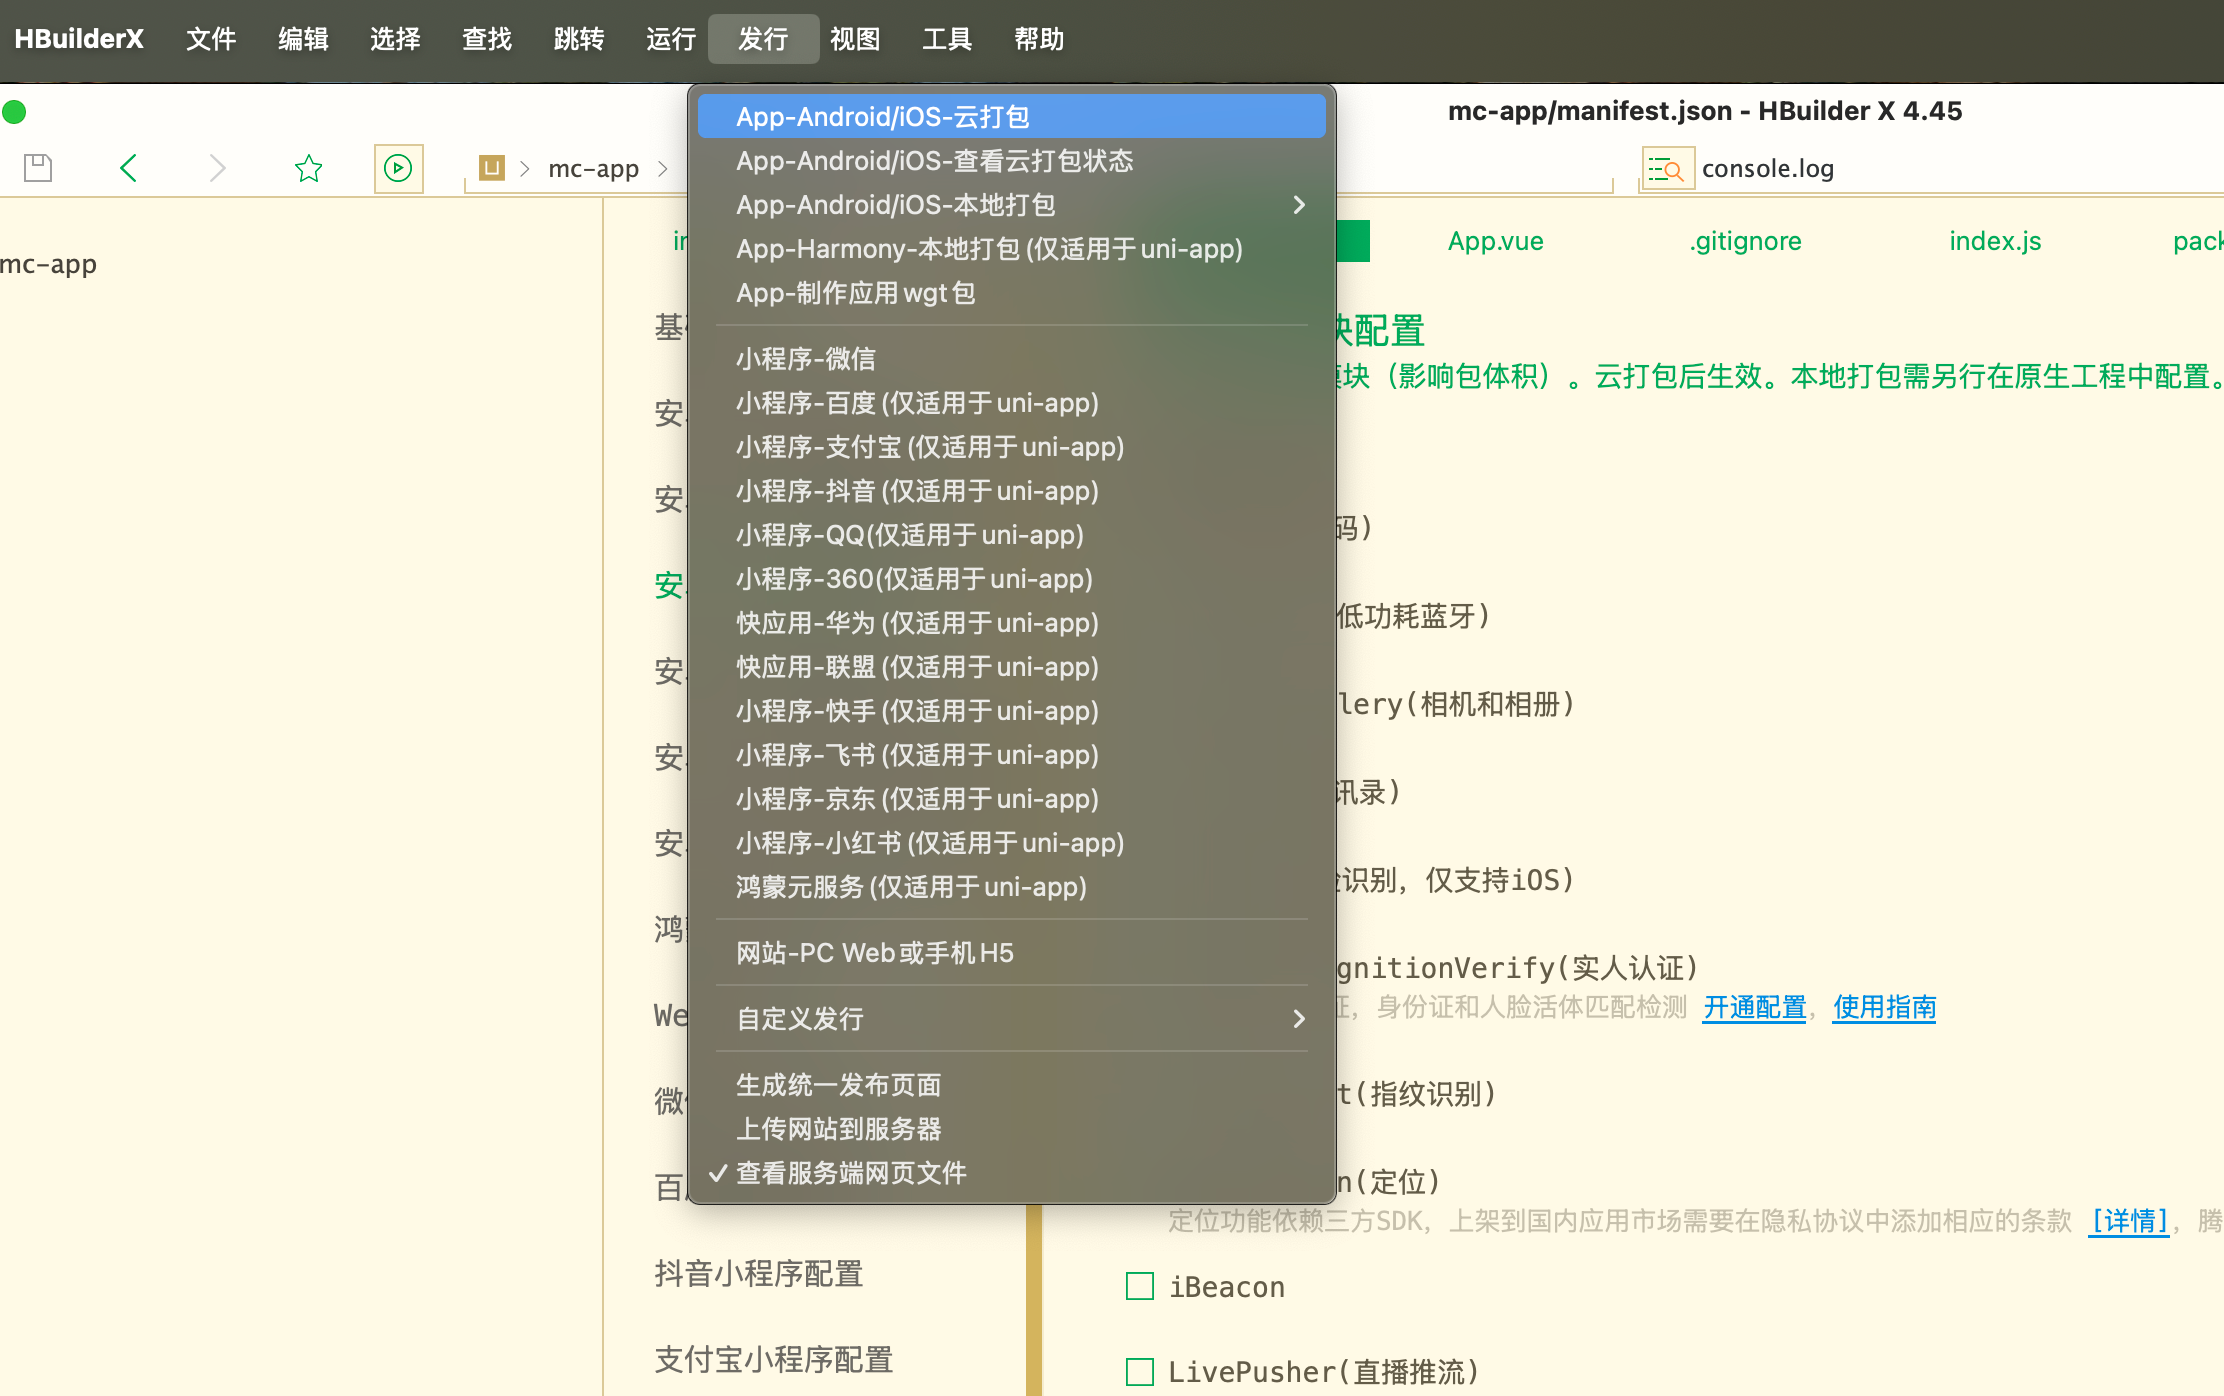The width and height of the screenshot is (2224, 1396).
Task: Click the save file icon
Action: [38, 167]
